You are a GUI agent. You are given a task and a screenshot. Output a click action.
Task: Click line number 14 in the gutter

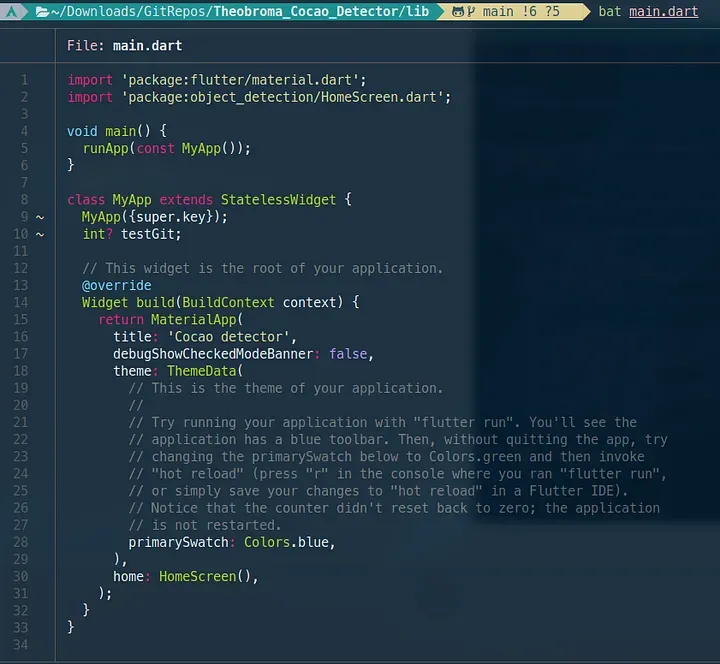[x=21, y=302]
